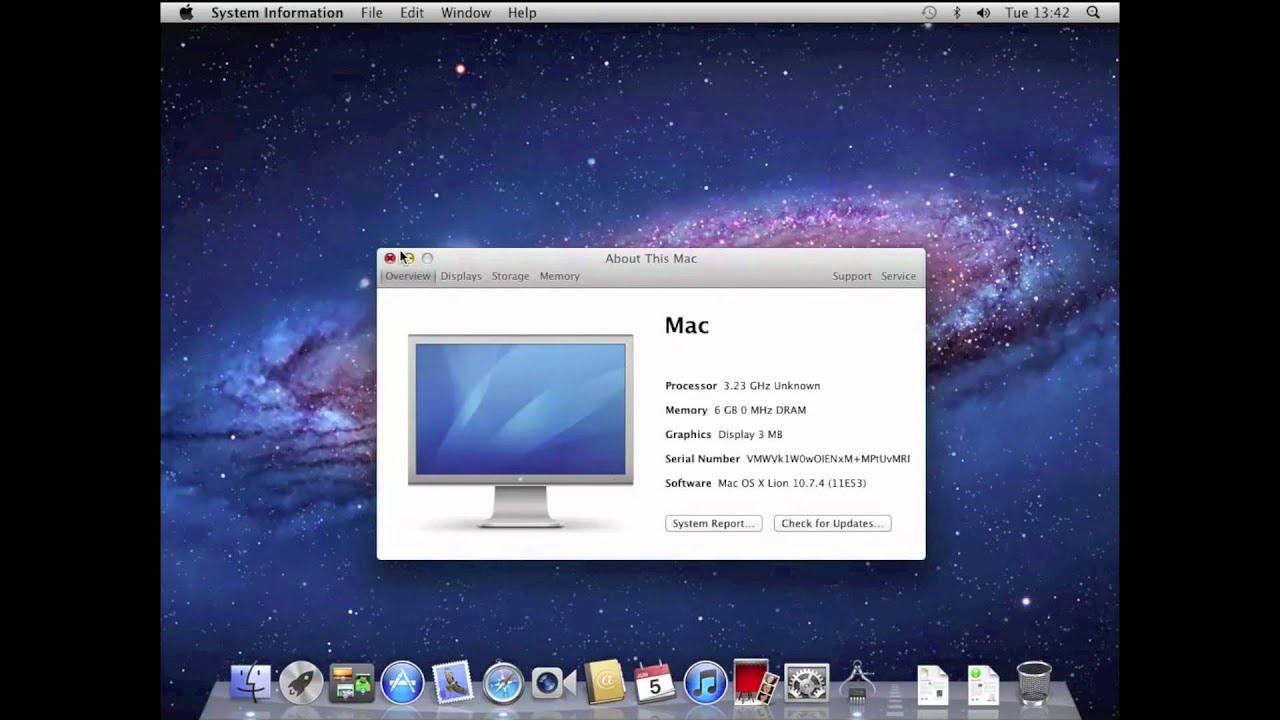Click Check for Updates button
Image resolution: width=1280 pixels, height=720 pixels.
832,523
